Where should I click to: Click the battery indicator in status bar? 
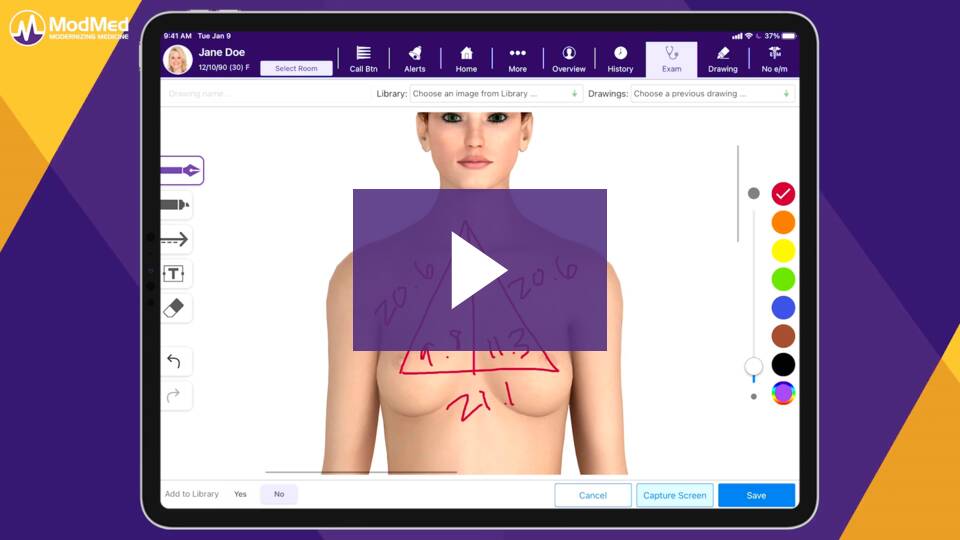(x=789, y=36)
